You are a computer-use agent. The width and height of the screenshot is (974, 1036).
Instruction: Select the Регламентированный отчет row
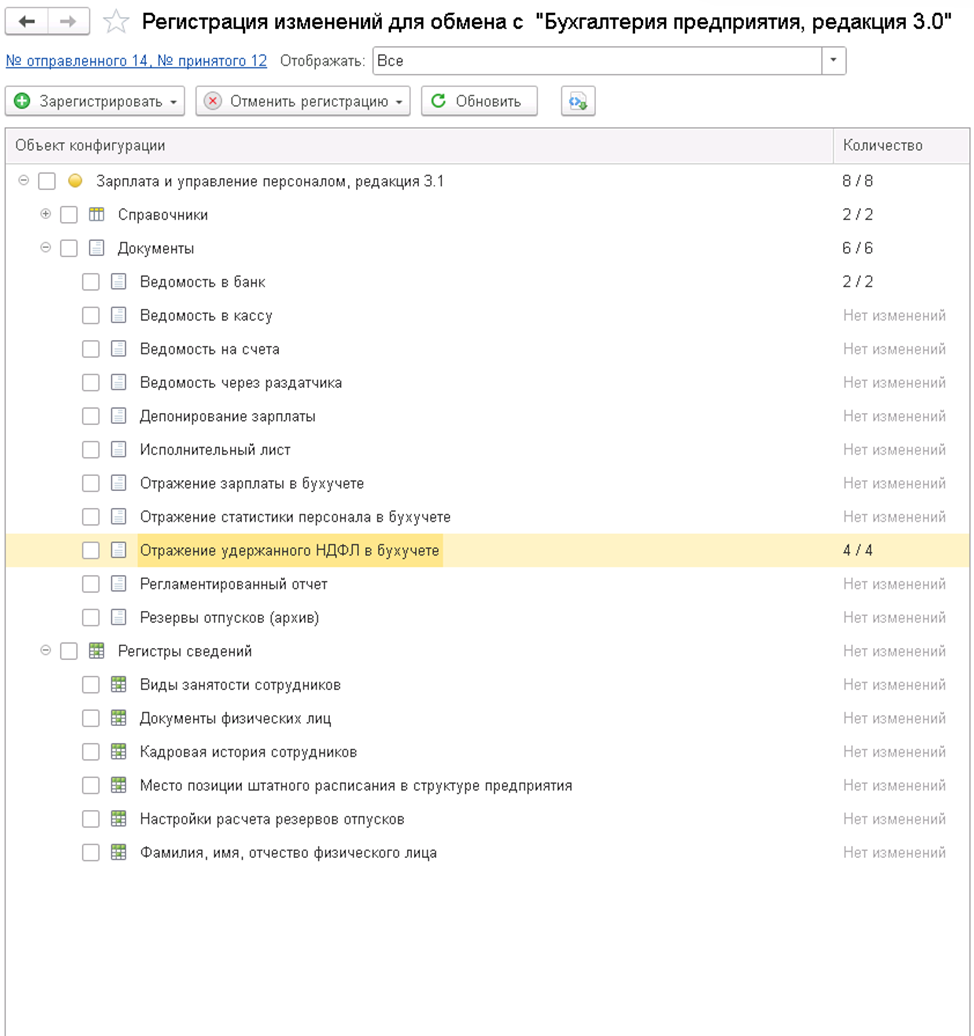pos(488,584)
